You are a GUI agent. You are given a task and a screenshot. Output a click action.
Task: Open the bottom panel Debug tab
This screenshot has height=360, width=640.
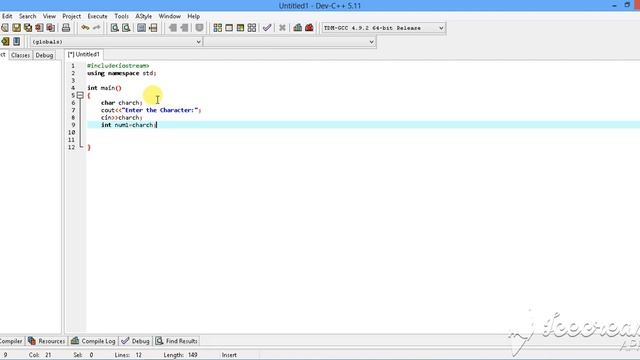[136, 341]
